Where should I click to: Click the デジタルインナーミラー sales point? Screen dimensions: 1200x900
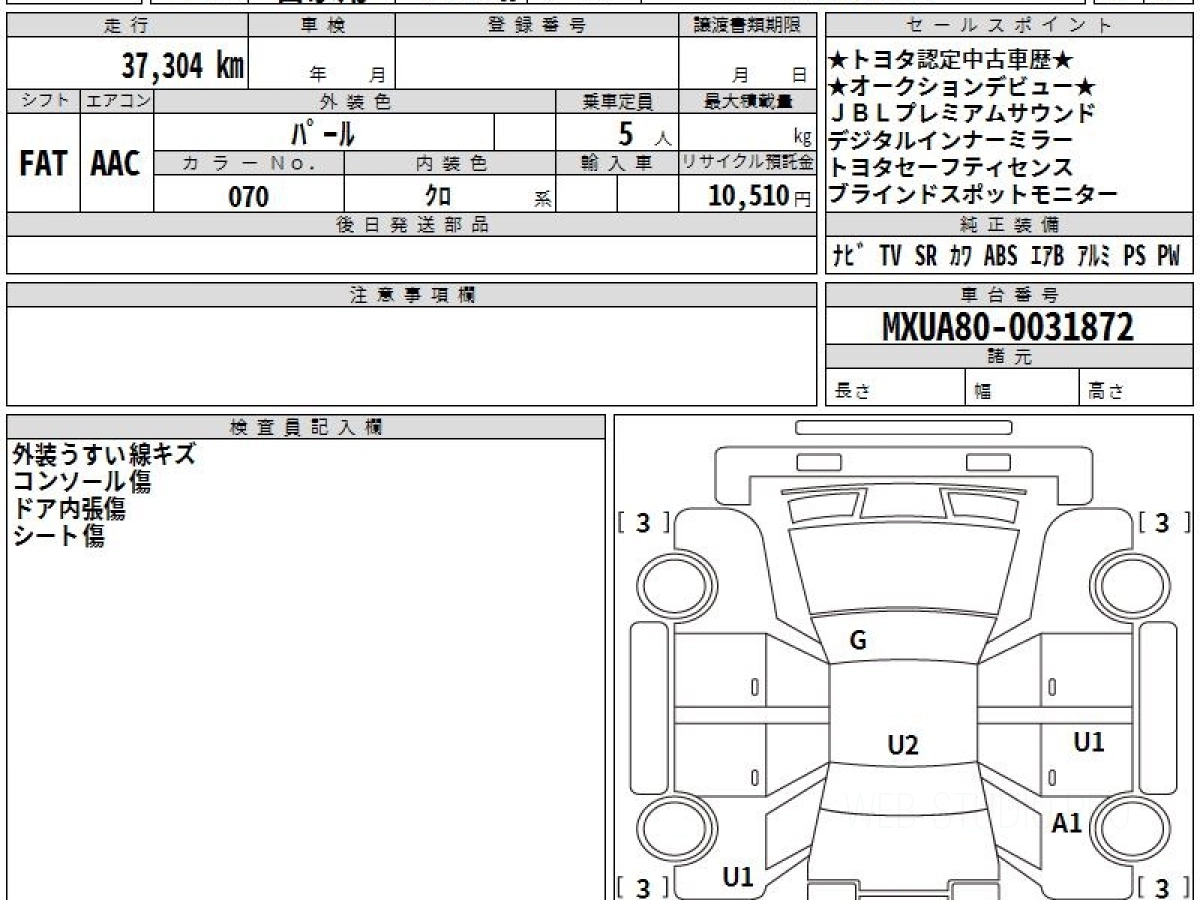(950, 141)
